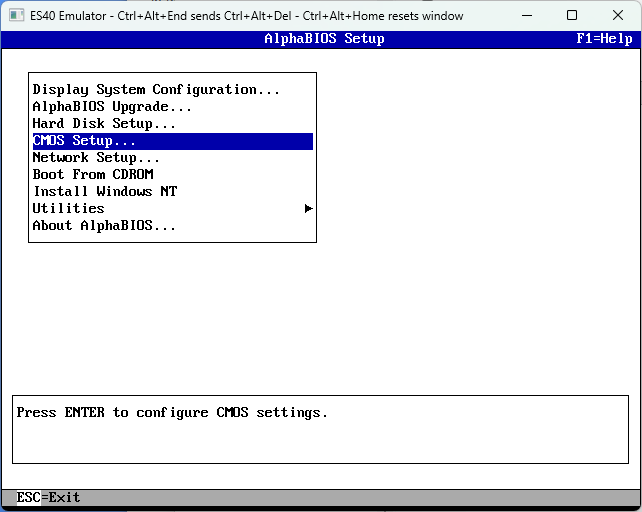Open Display System Configuration menu entry
This screenshot has height=512, width=642.
172,90
